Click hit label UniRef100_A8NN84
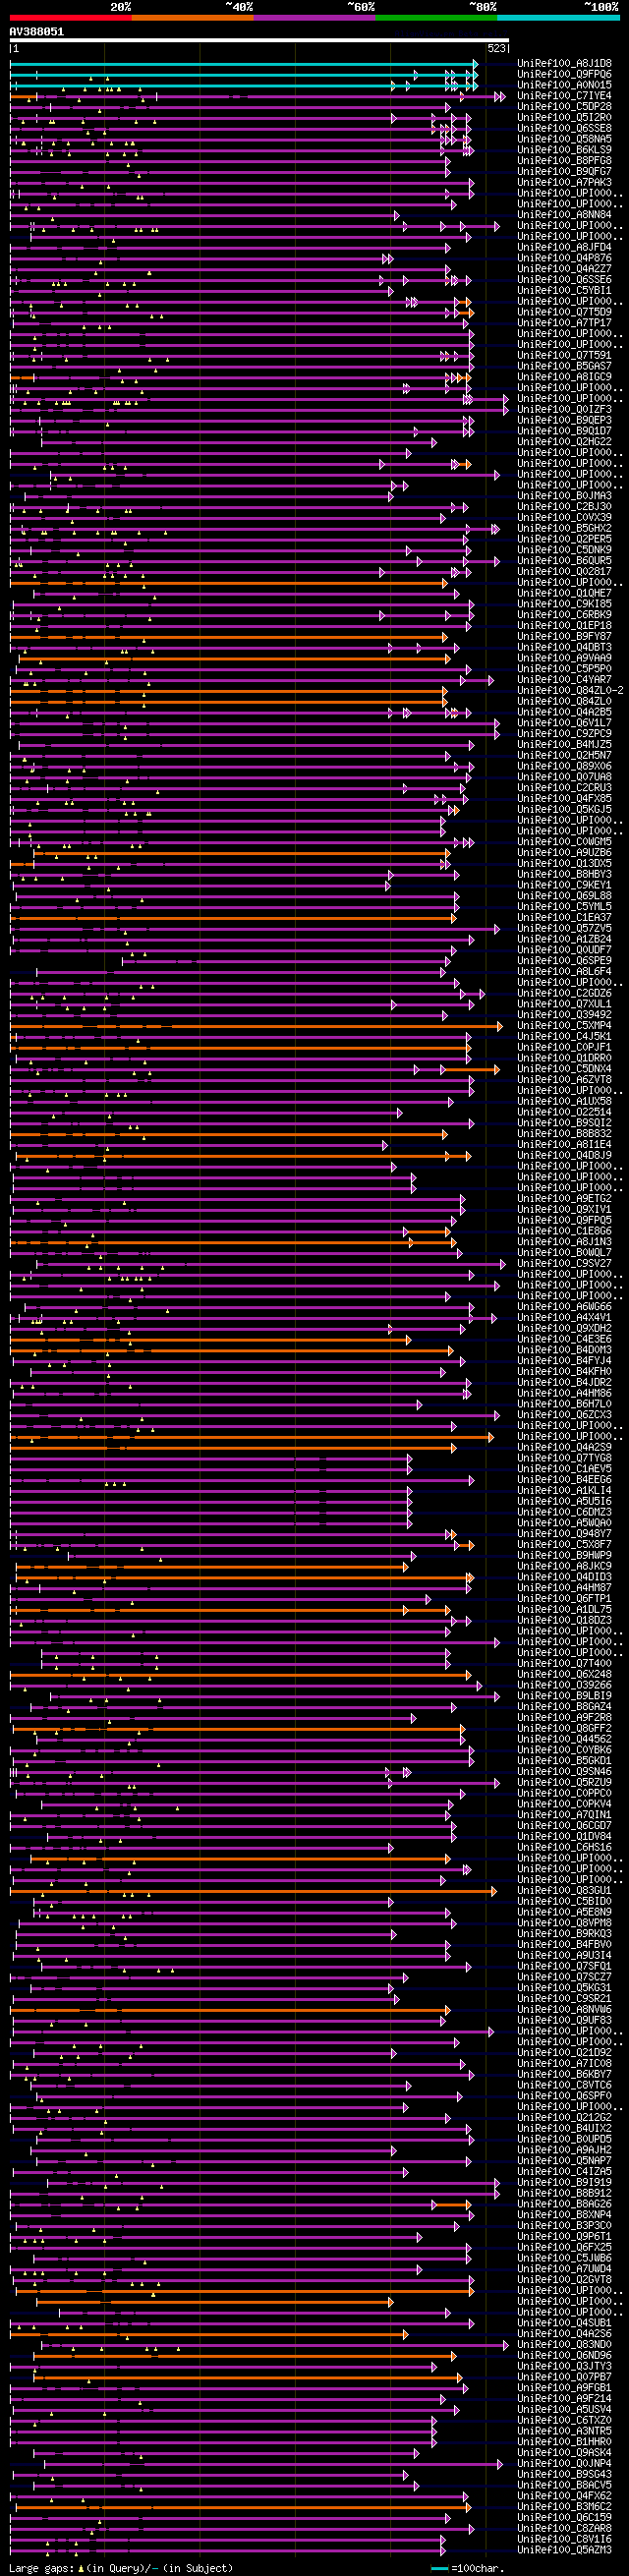This screenshot has height=2576, width=629. coord(564,215)
